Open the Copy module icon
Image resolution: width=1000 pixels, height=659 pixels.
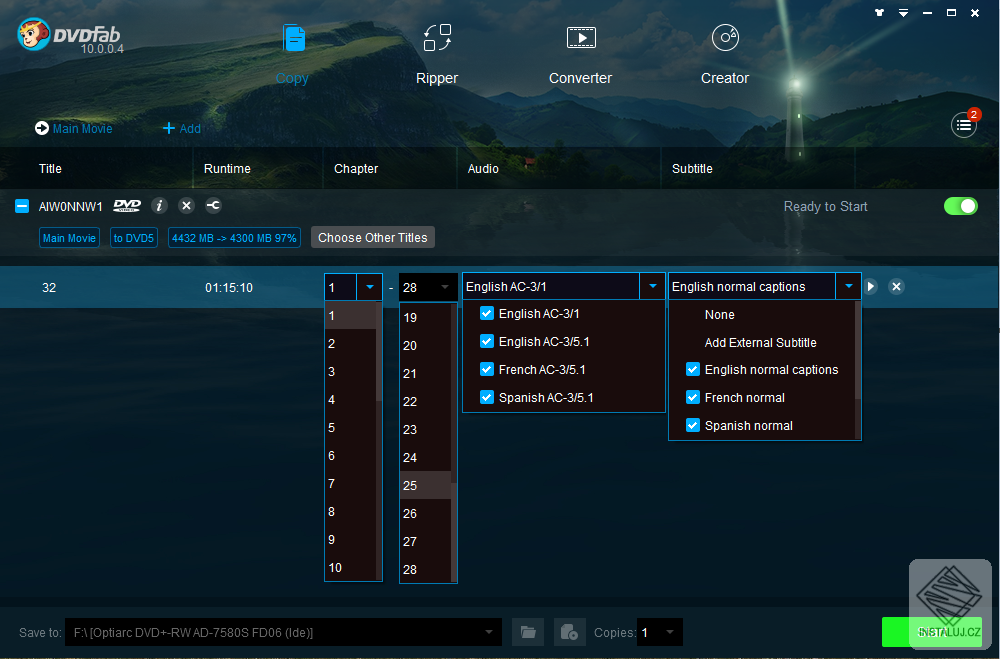[293, 39]
